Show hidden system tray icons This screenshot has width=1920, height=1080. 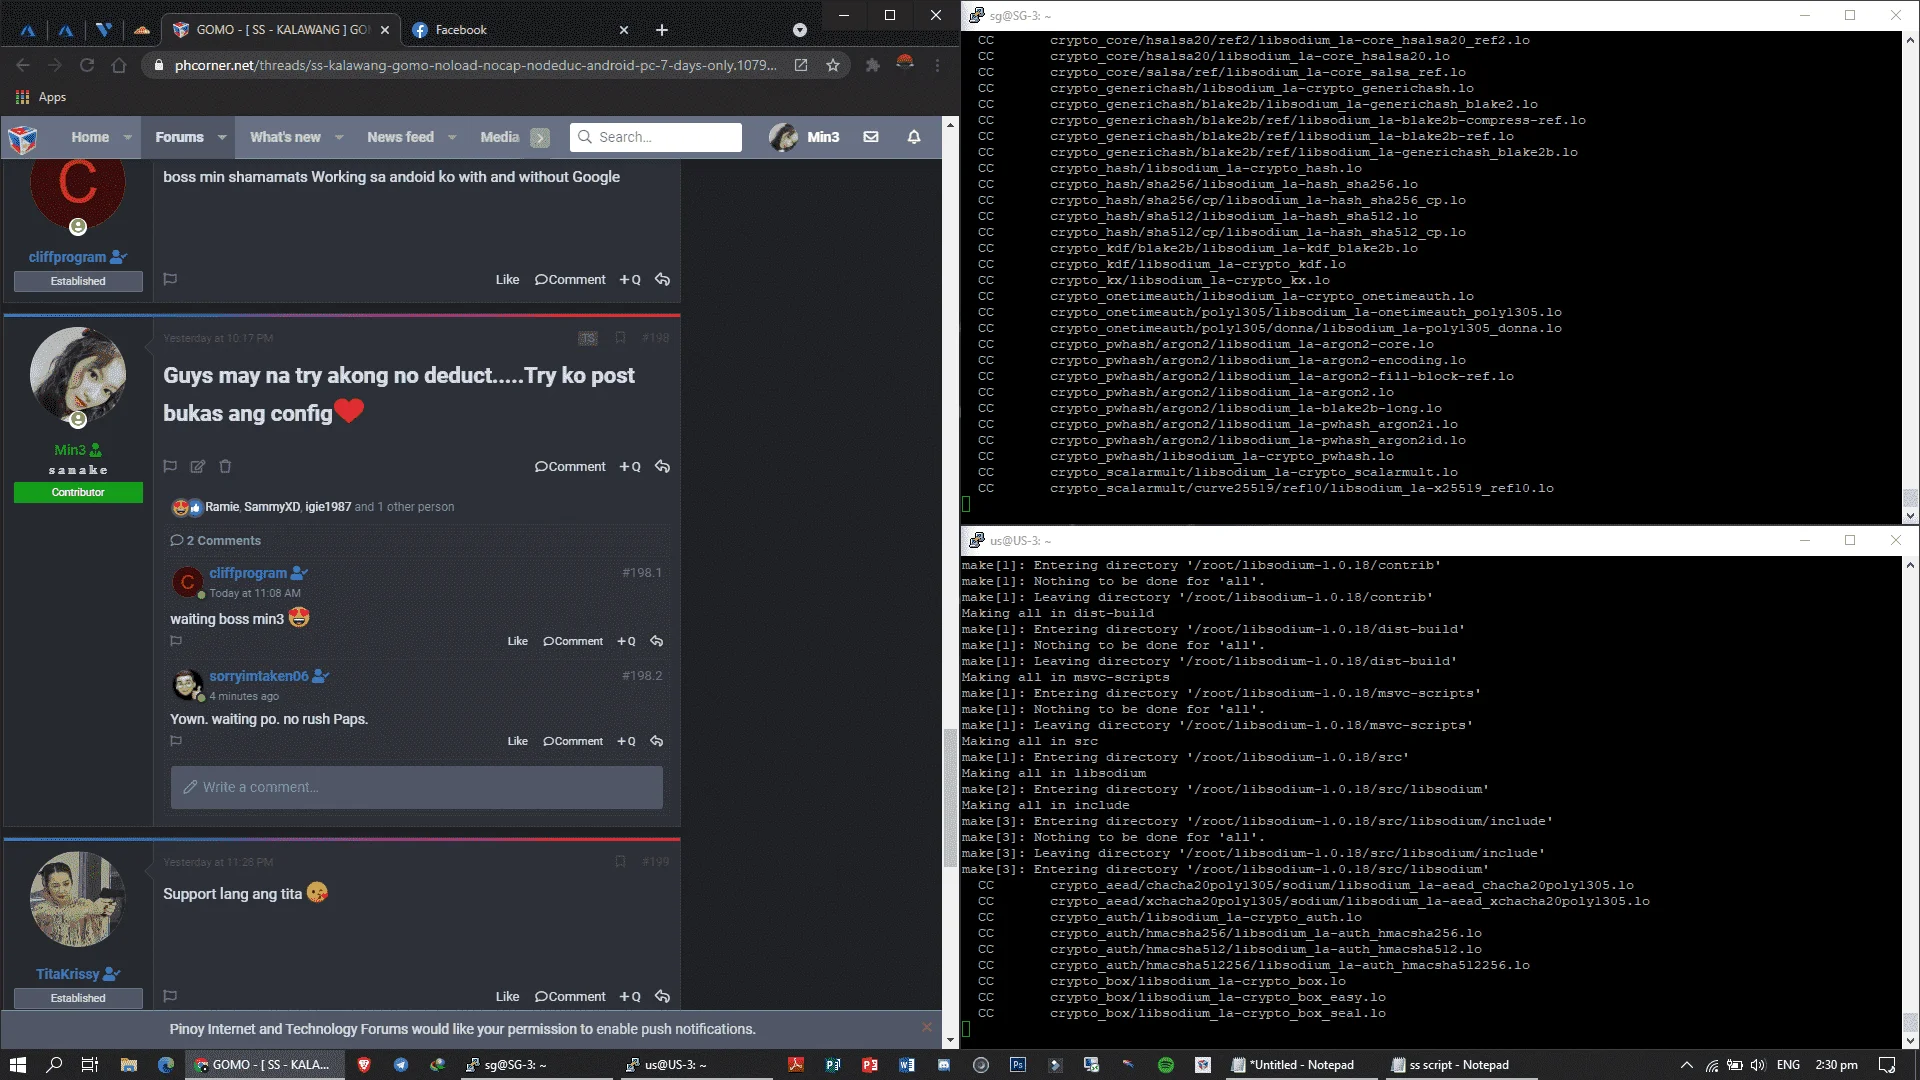click(x=1687, y=1065)
